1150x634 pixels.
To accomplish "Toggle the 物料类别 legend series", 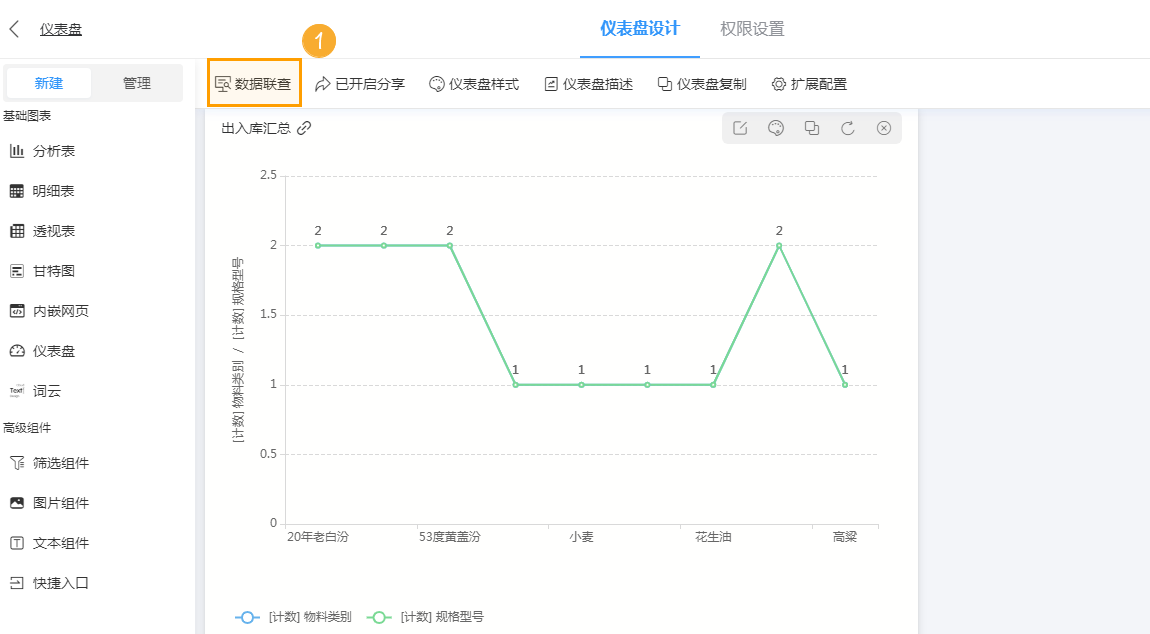I will pyautogui.click(x=293, y=617).
